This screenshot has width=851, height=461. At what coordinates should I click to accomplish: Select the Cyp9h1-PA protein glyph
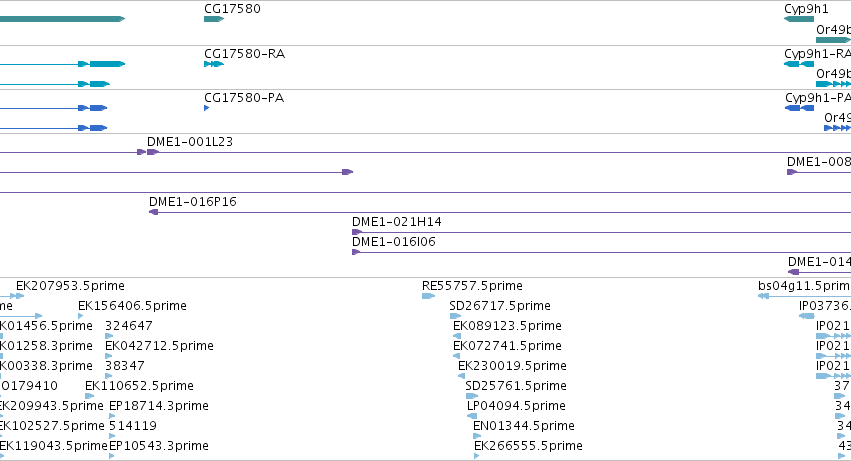[x=799, y=108]
